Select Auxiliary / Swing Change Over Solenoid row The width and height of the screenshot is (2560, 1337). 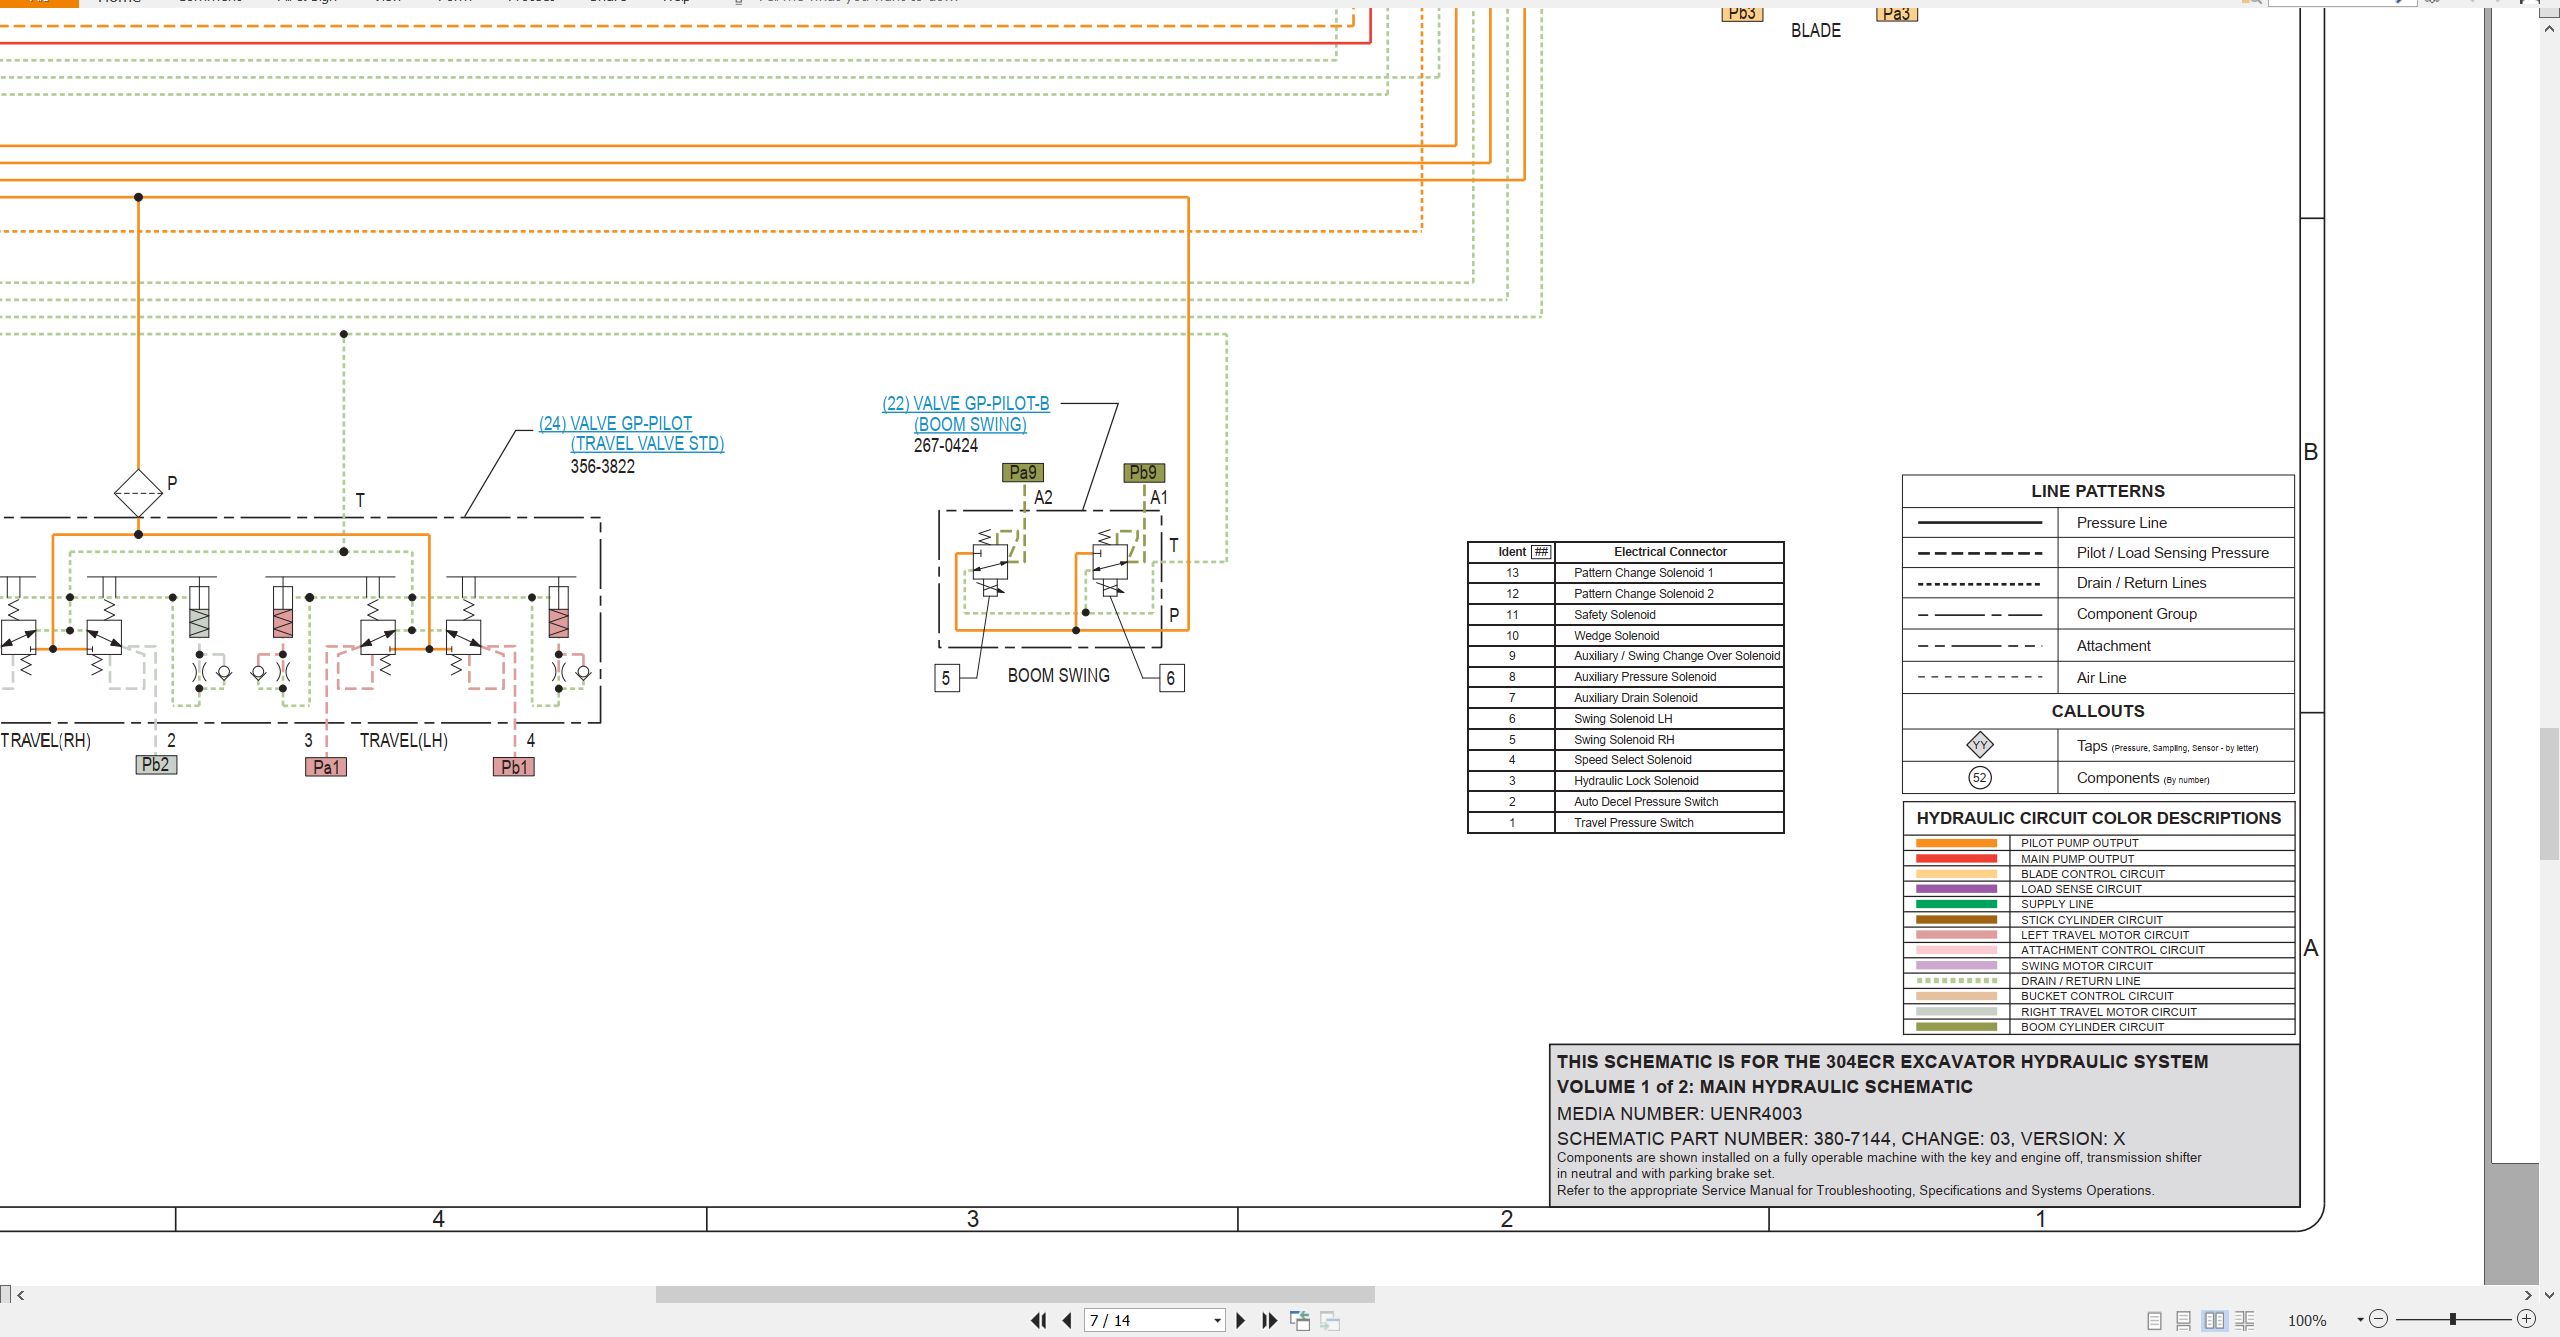[1625, 656]
